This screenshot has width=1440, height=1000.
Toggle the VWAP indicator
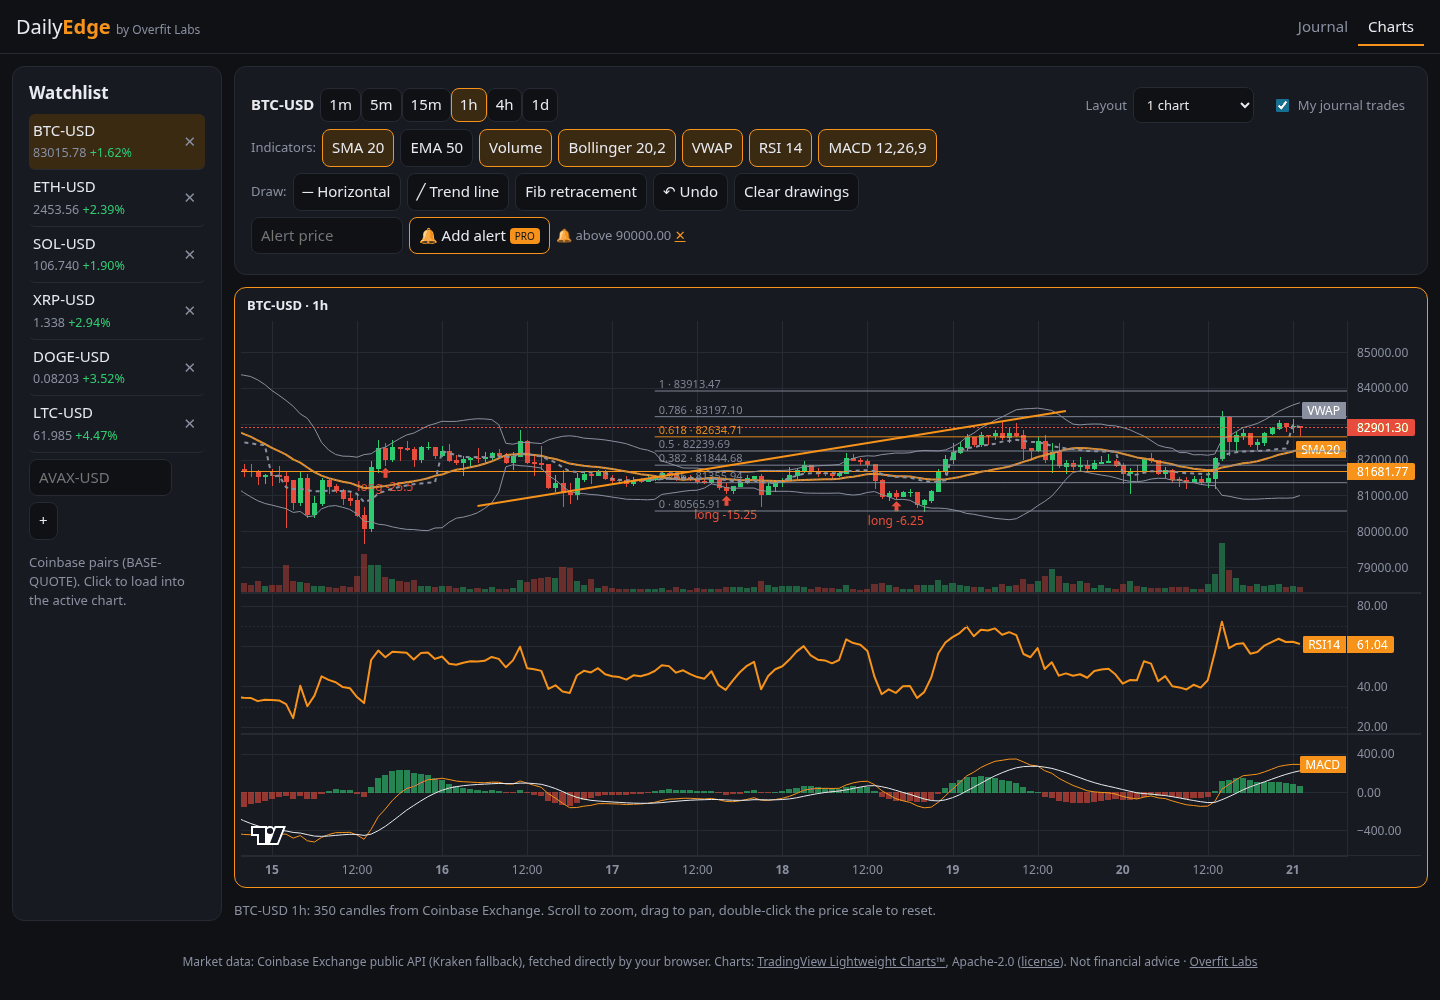pos(712,148)
